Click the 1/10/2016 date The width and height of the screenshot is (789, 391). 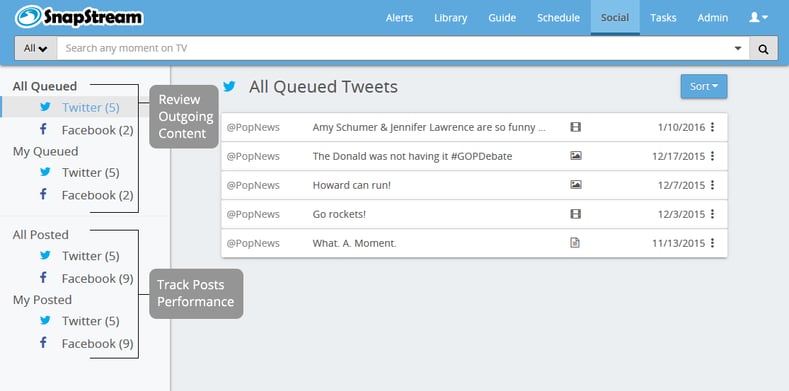pyautogui.click(x=681, y=127)
